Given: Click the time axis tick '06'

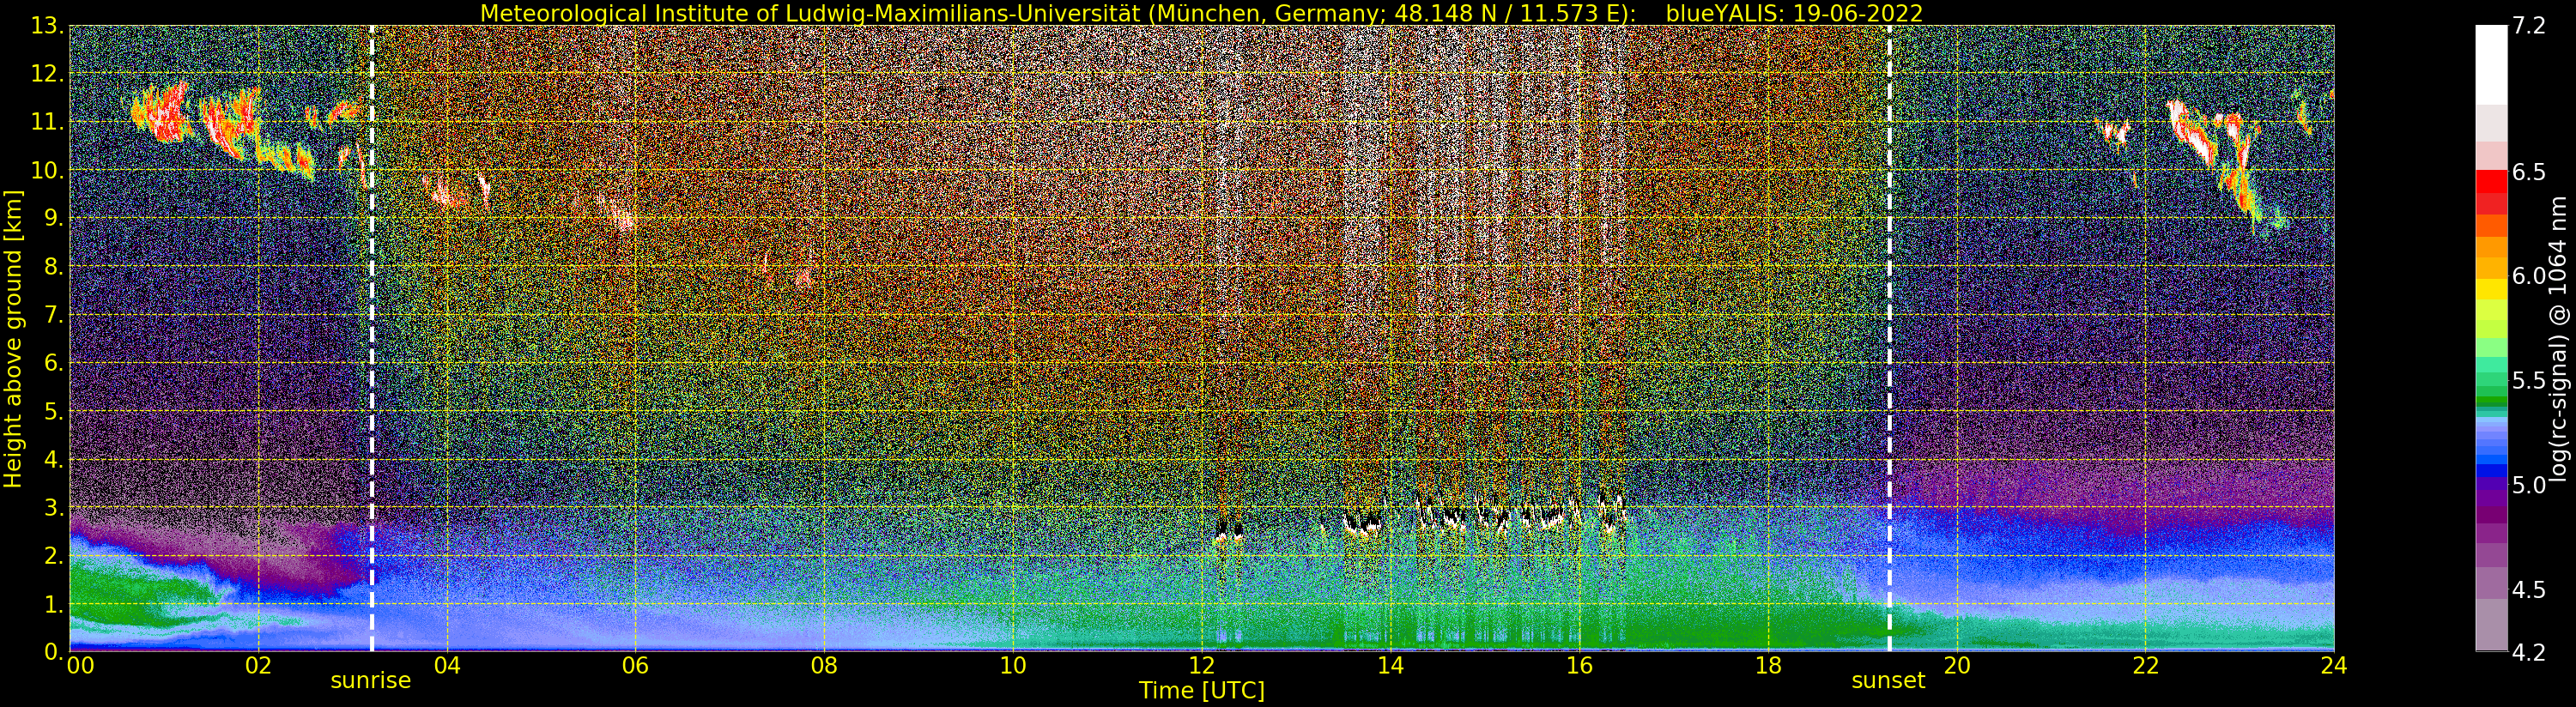Looking at the screenshot, I should 635,665.
